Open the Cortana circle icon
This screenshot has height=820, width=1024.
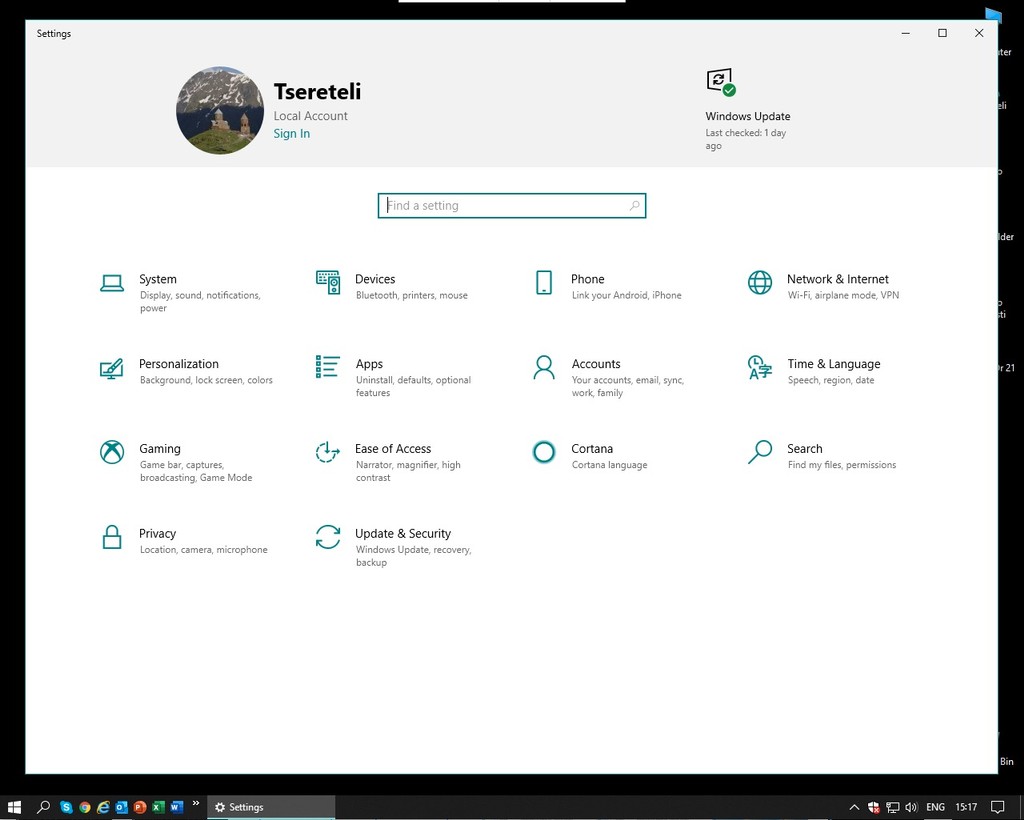click(544, 452)
